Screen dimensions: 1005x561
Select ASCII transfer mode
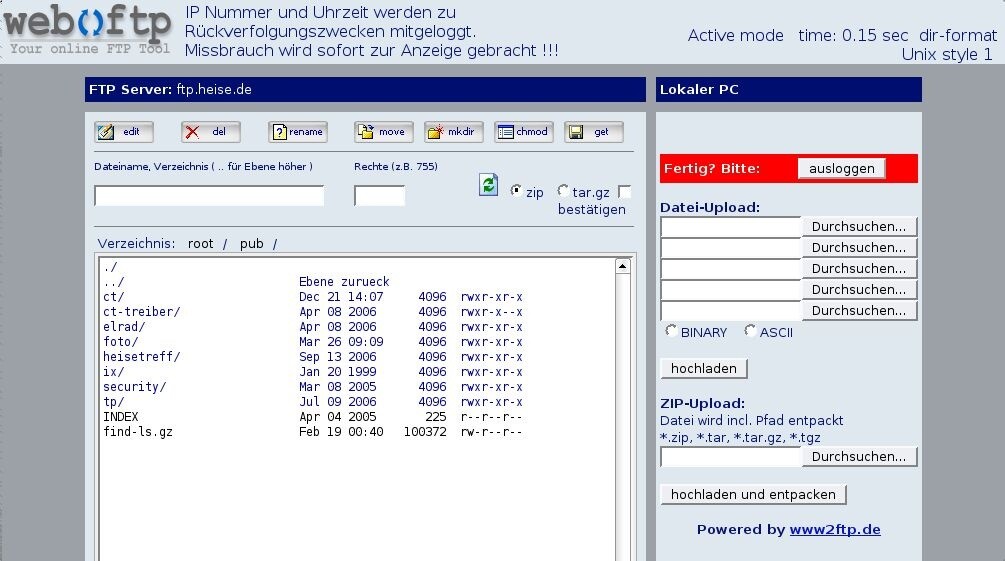(x=750, y=331)
